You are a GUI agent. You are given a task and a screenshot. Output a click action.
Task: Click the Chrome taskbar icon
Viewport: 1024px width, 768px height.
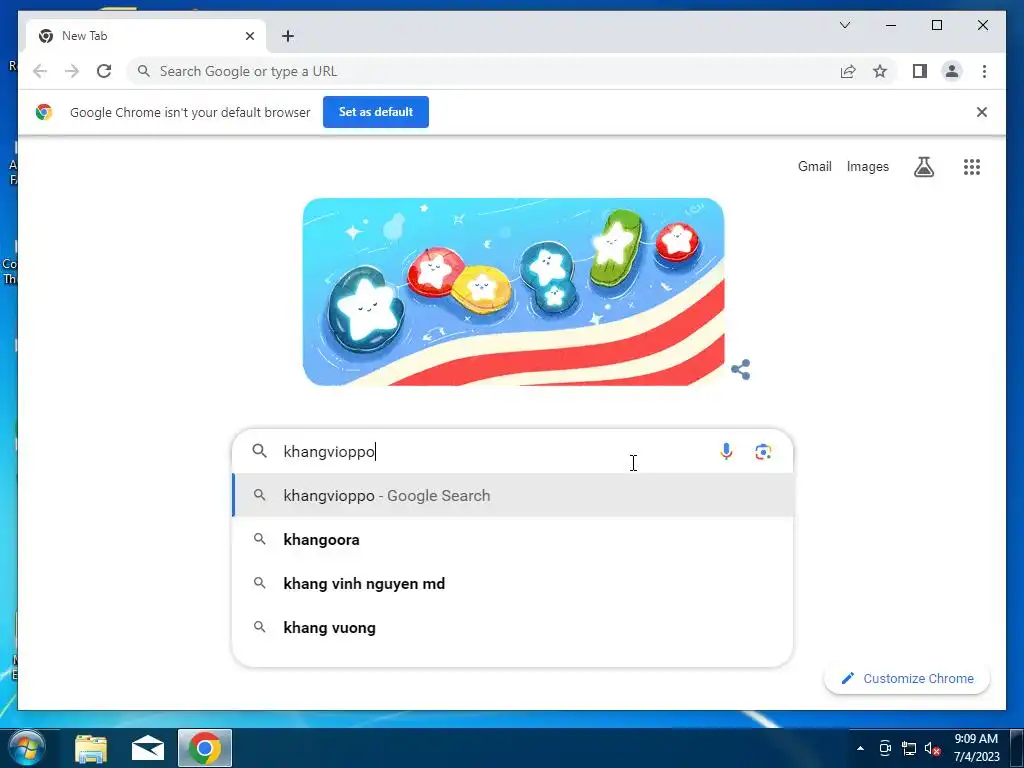[x=204, y=748]
